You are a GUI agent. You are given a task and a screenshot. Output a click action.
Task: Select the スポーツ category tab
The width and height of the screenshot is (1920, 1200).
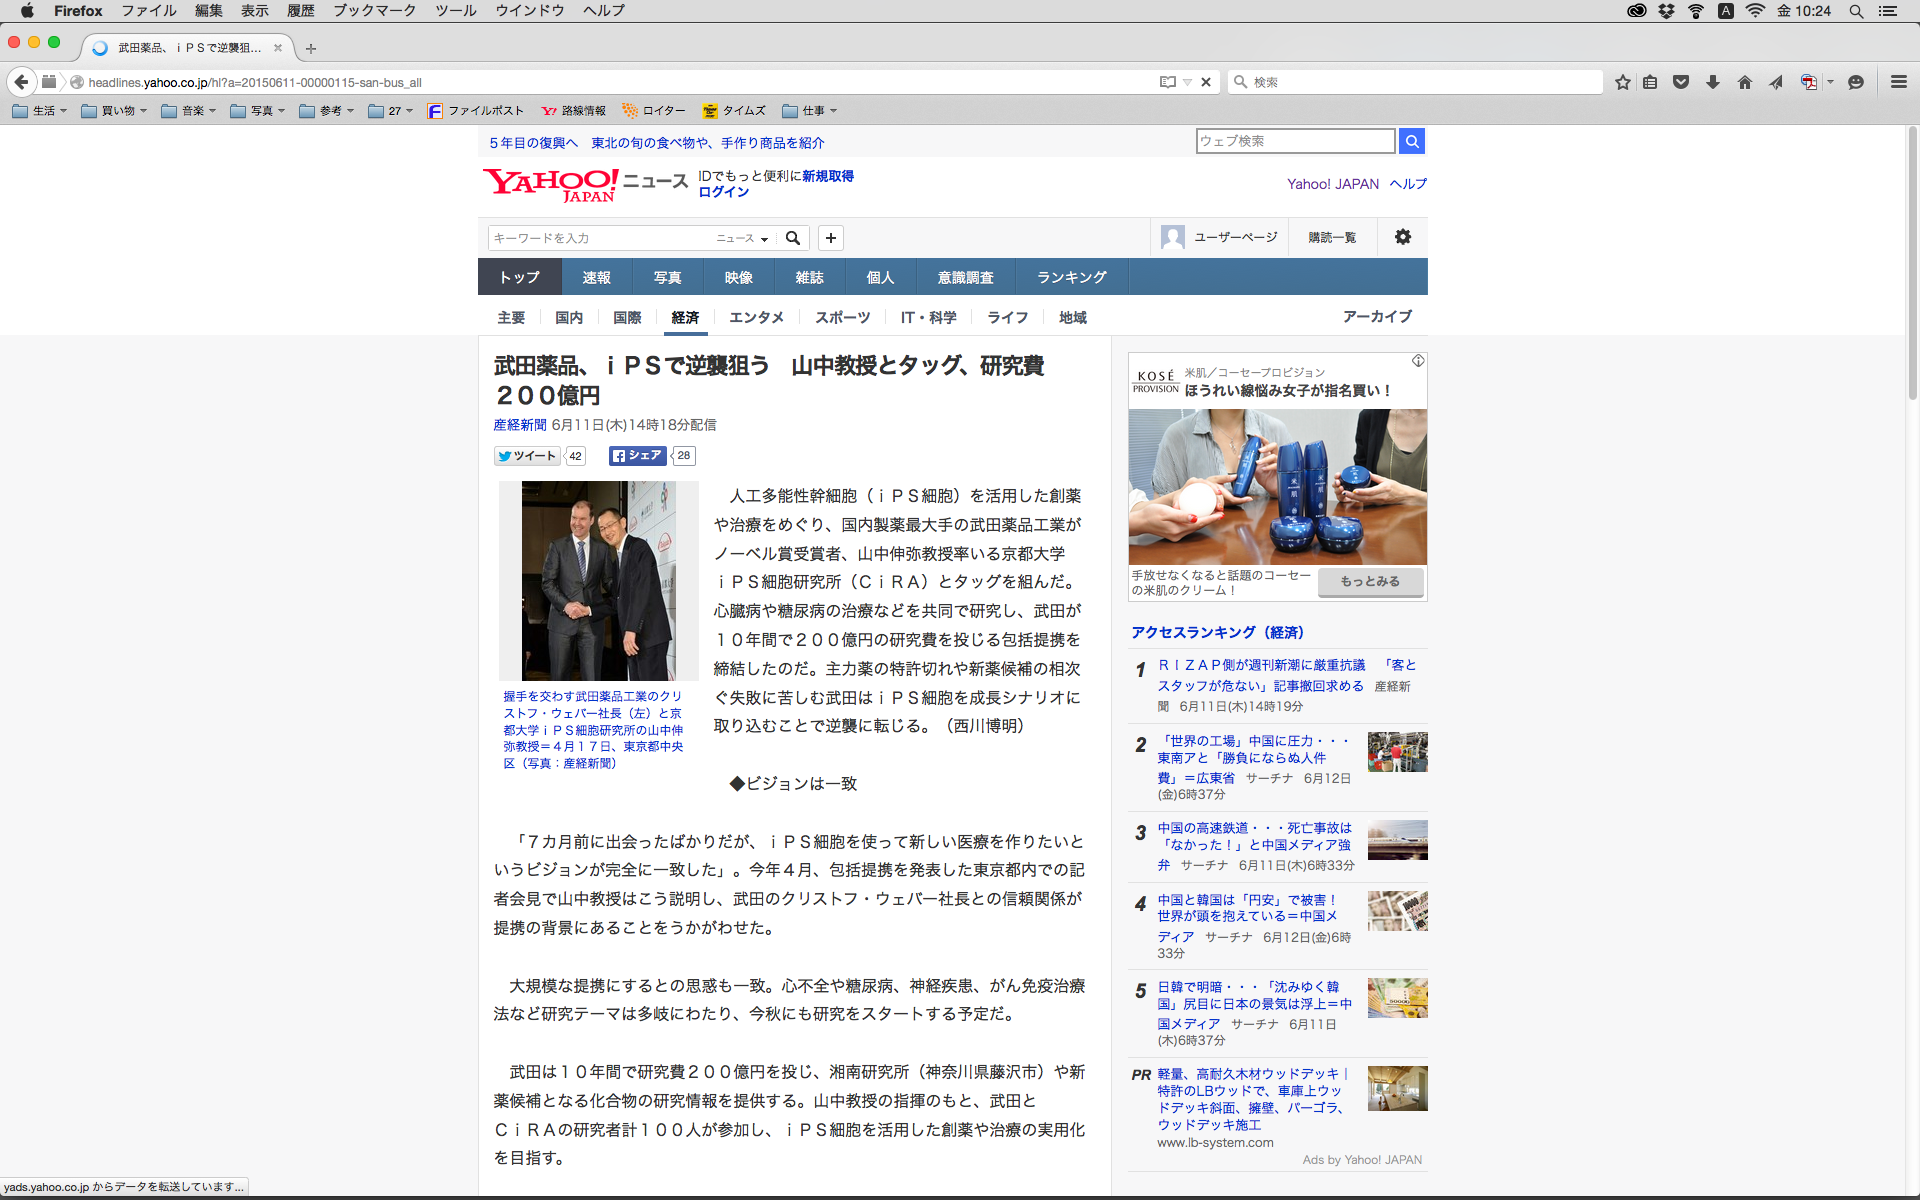tap(842, 317)
